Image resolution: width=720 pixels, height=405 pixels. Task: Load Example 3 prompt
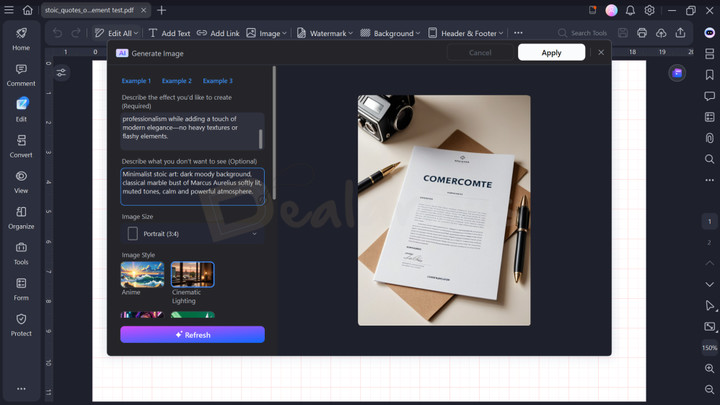[x=218, y=81]
